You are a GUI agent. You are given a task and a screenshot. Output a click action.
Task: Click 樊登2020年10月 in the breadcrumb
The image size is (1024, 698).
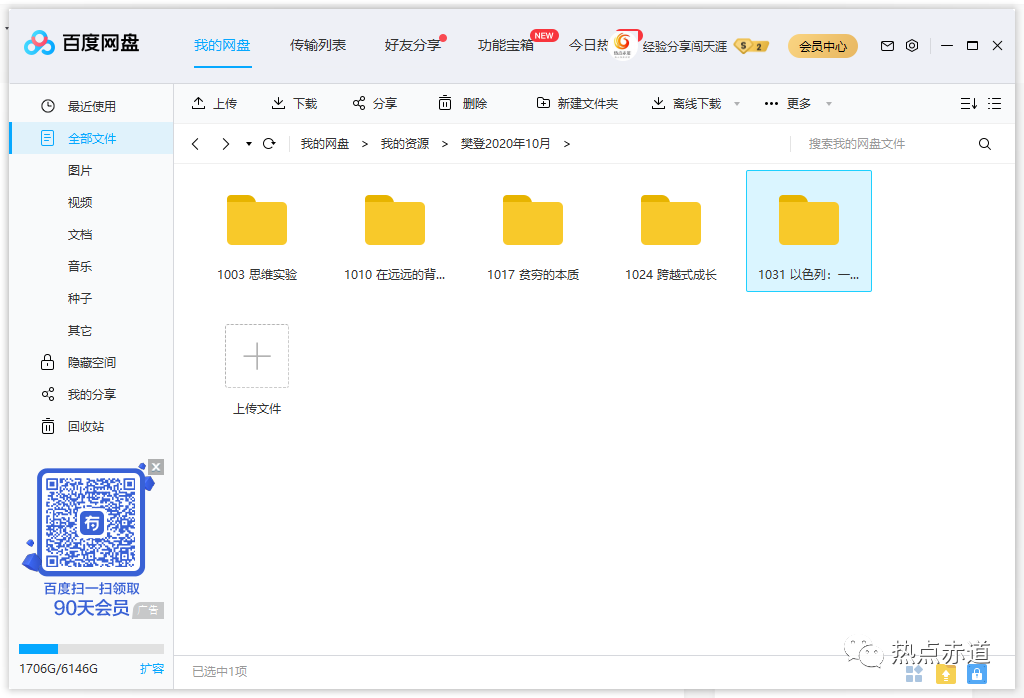[505, 144]
